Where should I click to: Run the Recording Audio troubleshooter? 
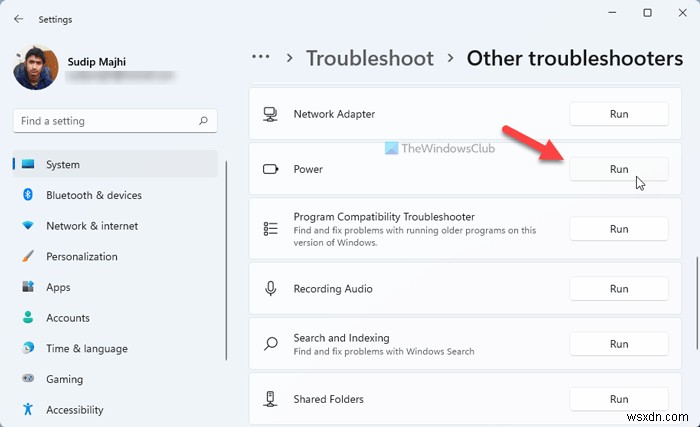pyautogui.click(x=619, y=289)
